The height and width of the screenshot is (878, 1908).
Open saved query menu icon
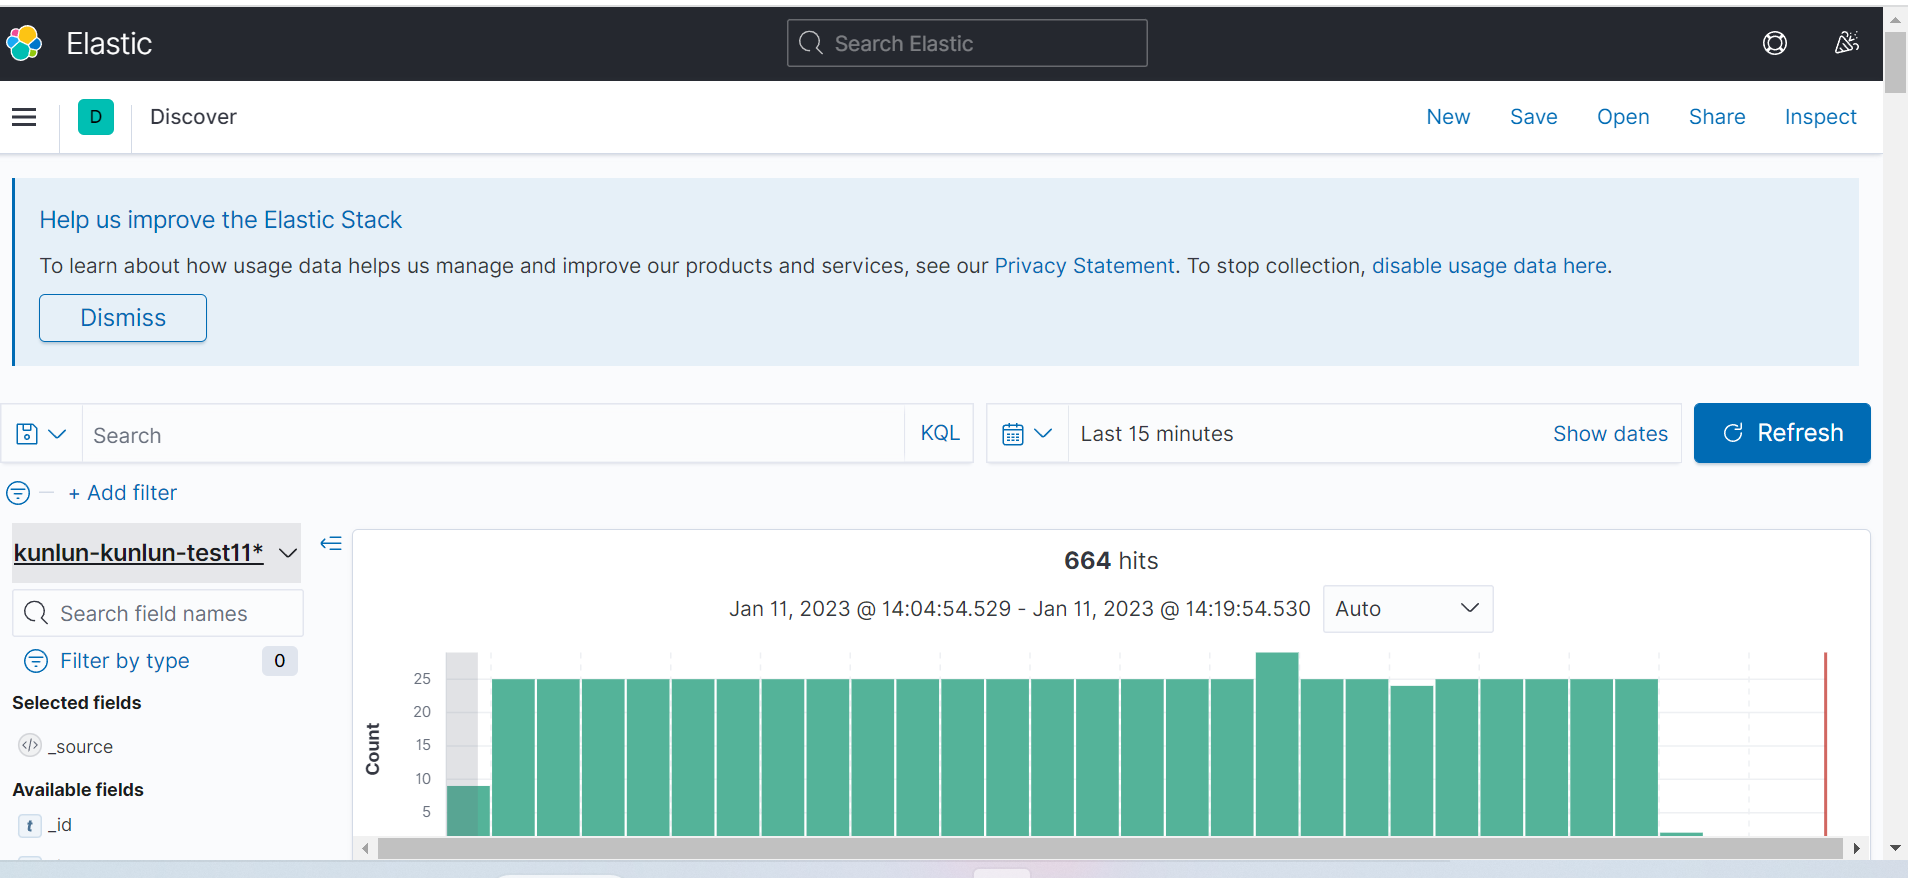coord(41,434)
